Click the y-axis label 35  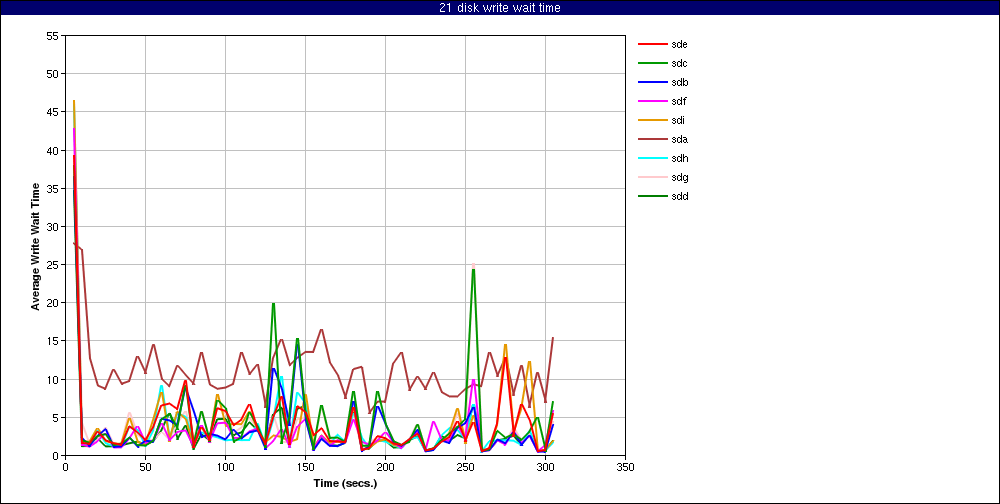pos(53,189)
